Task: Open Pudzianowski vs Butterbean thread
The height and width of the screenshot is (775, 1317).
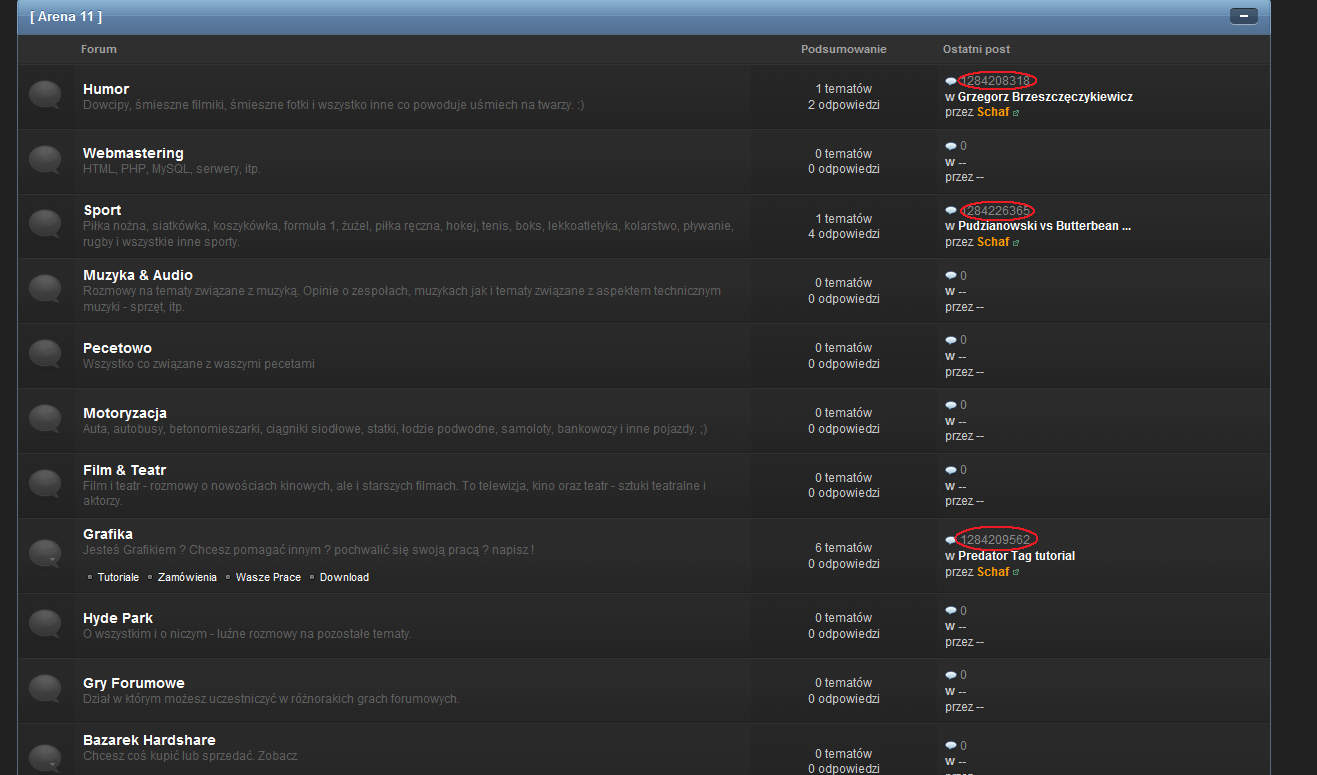Action: click(1044, 226)
